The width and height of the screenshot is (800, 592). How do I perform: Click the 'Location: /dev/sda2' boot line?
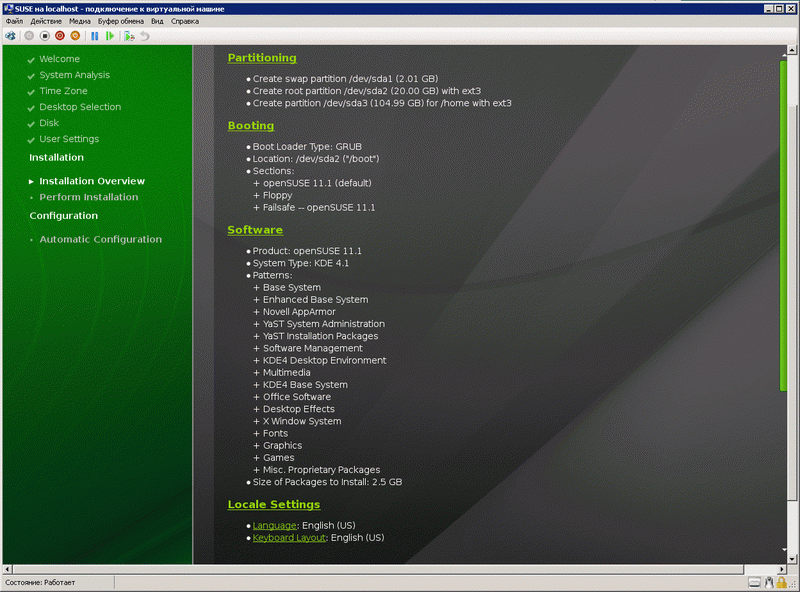coord(316,159)
